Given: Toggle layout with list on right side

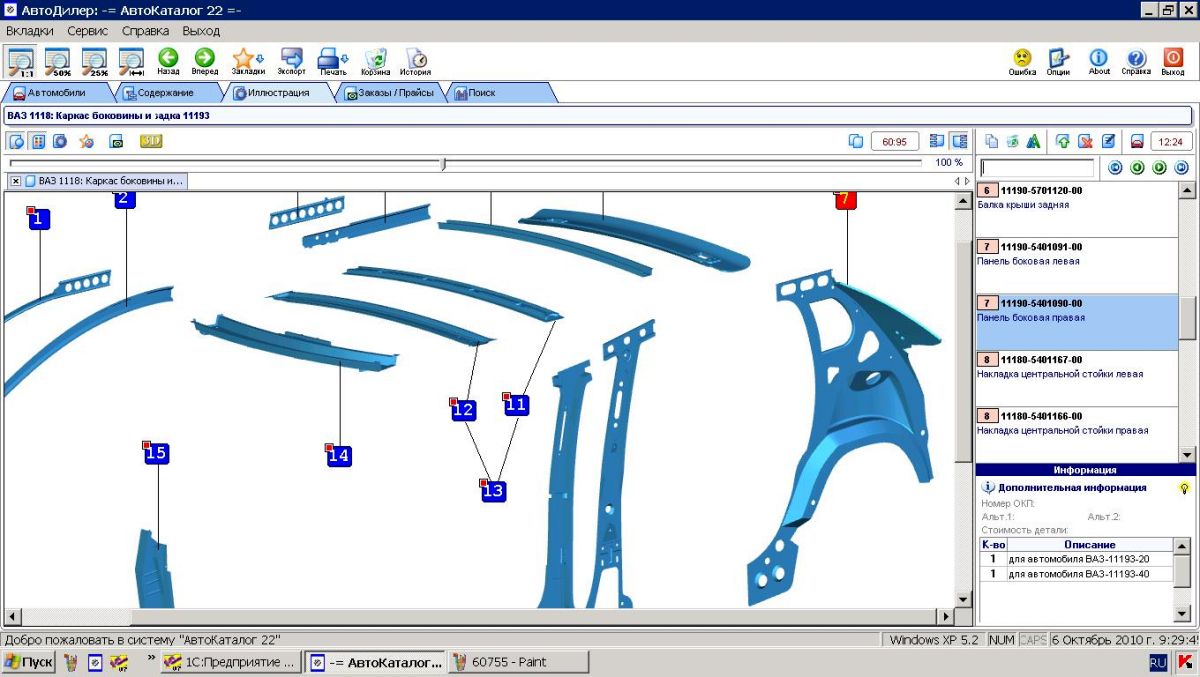Looking at the screenshot, I should [959, 141].
